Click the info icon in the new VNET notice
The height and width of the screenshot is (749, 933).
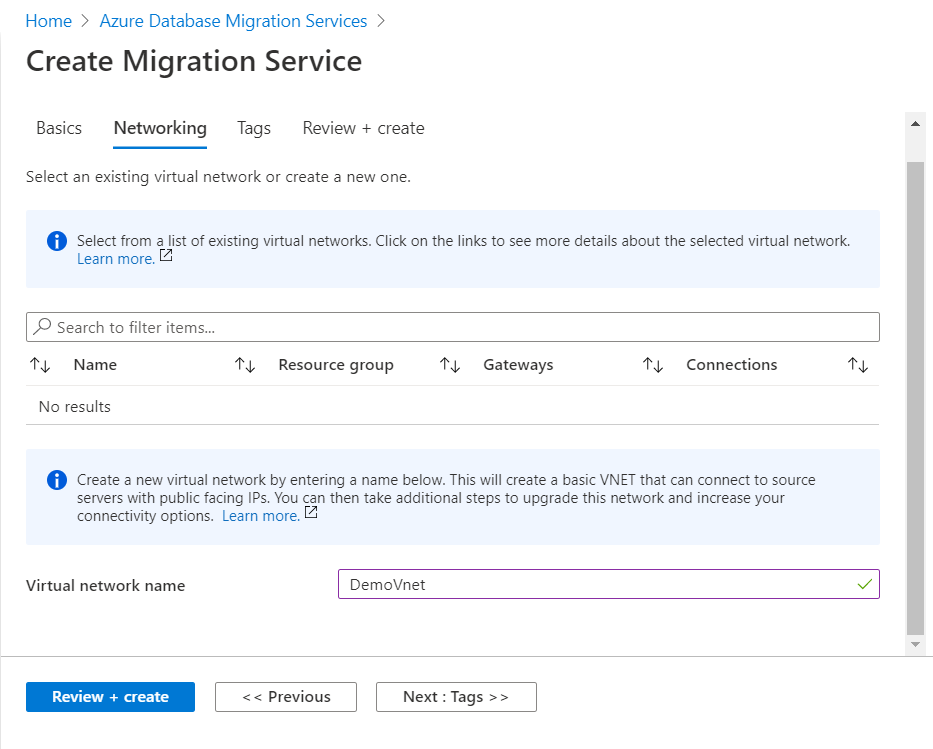pyautogui.click(x=57, y=480)
